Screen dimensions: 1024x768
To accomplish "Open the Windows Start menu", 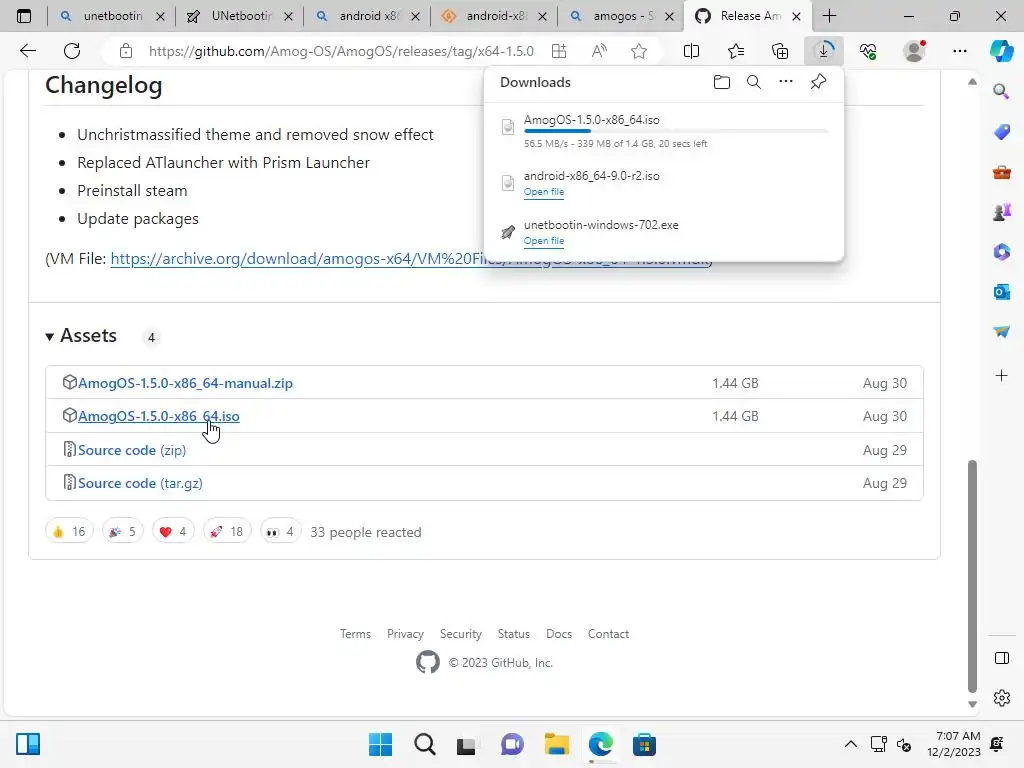I will coord(380,744).
